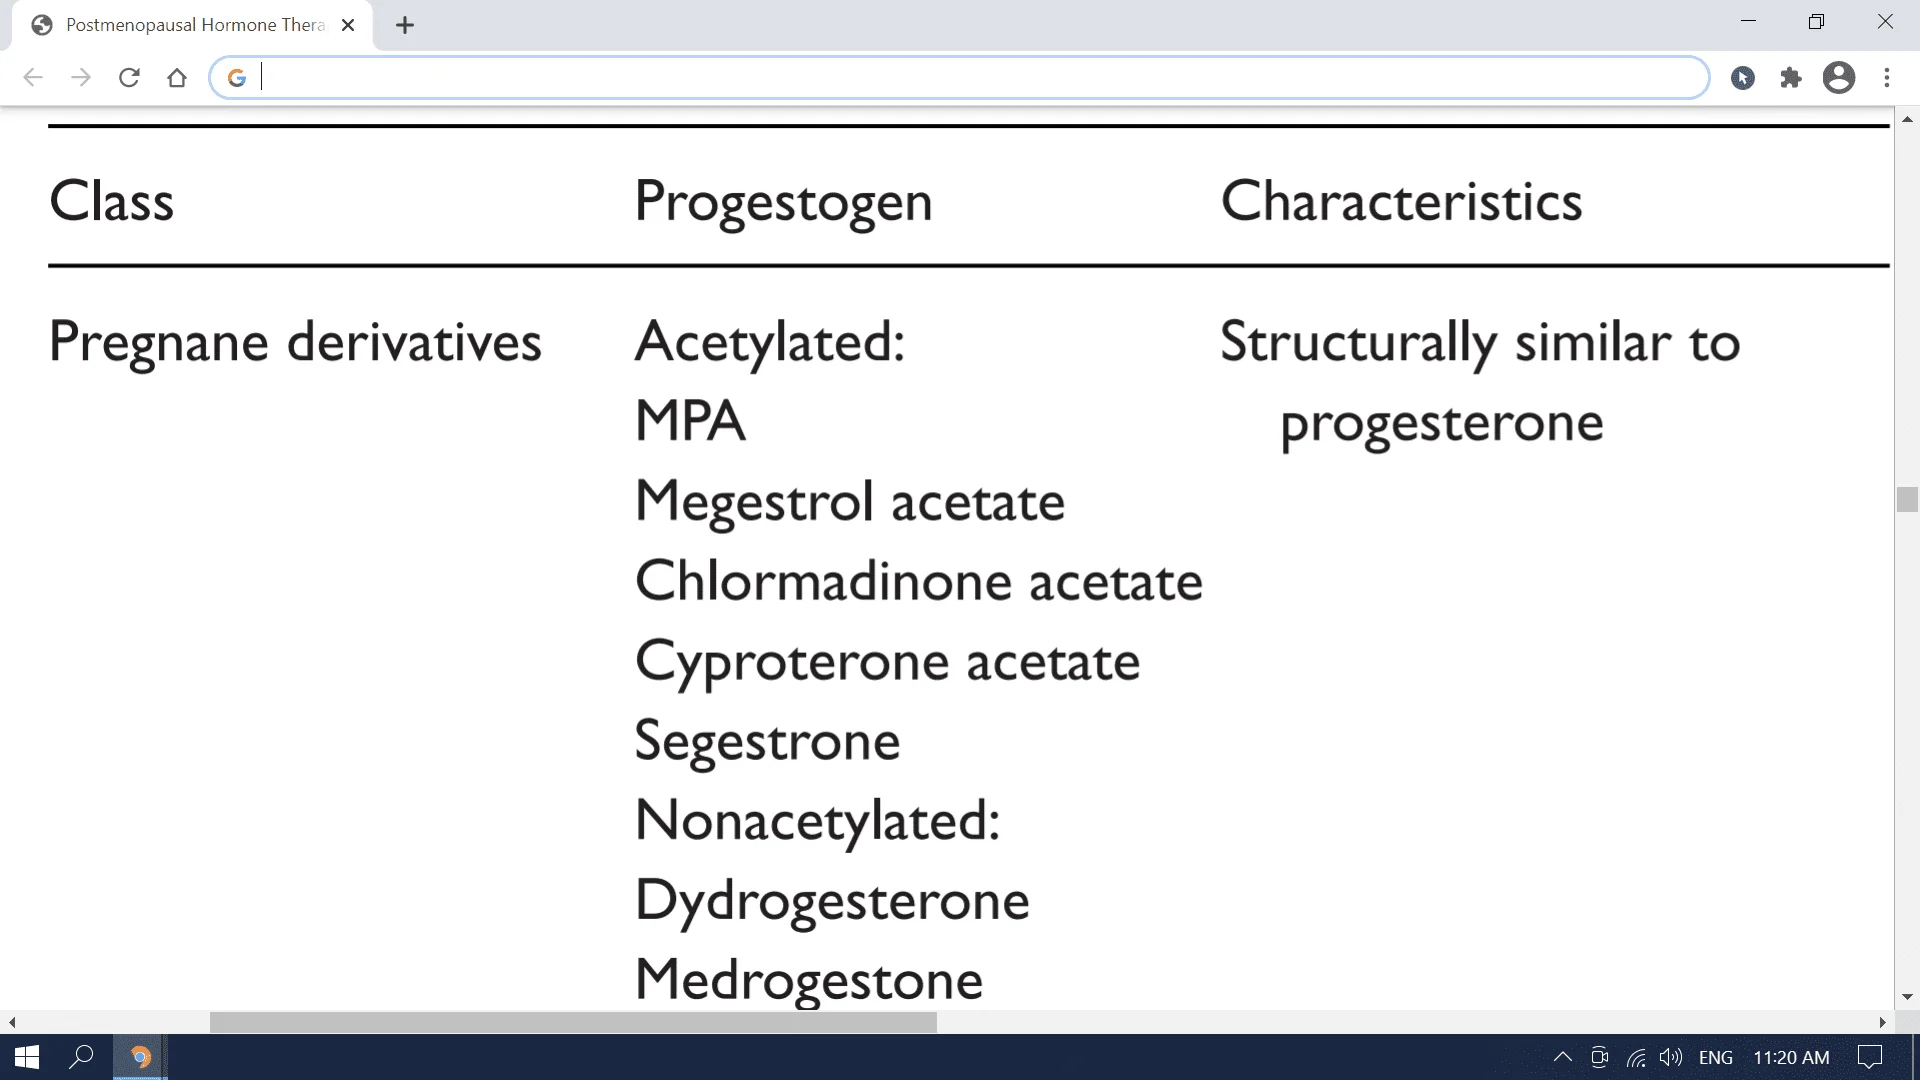Open Windows taskbar search
This screenshot has height=1080, width=1920.
click(x=82, y=1057)
